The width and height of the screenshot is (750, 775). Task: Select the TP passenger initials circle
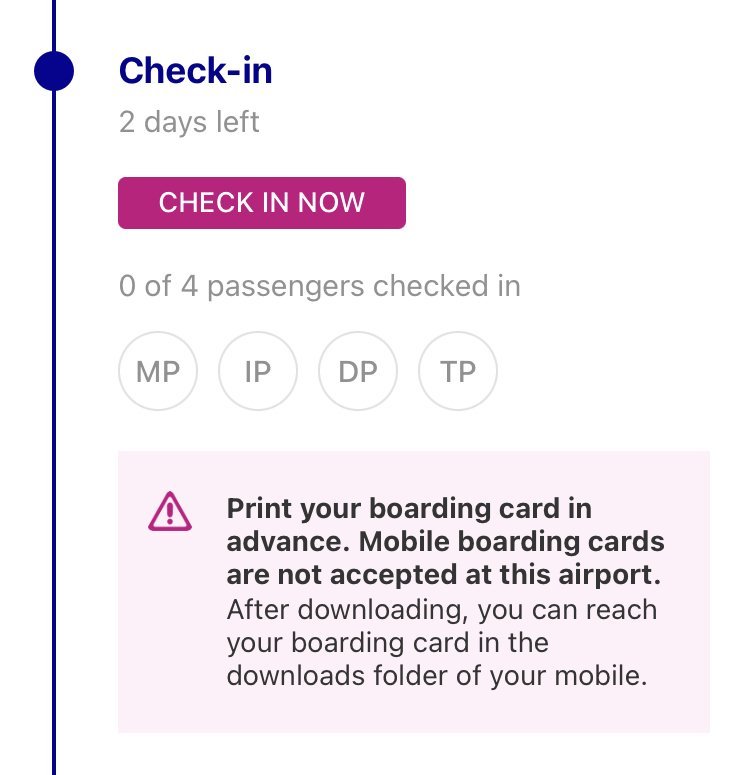458,371
